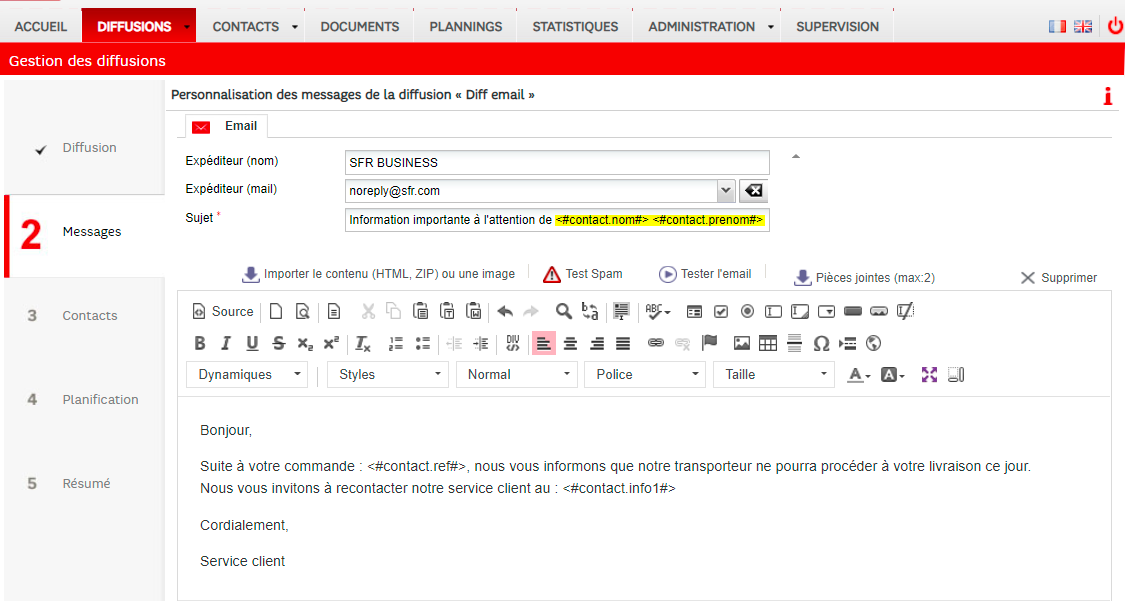Open the Dynamiques dropdown
The width and height of the screenshot is (1125, 601).
click(x=247, y=374)
